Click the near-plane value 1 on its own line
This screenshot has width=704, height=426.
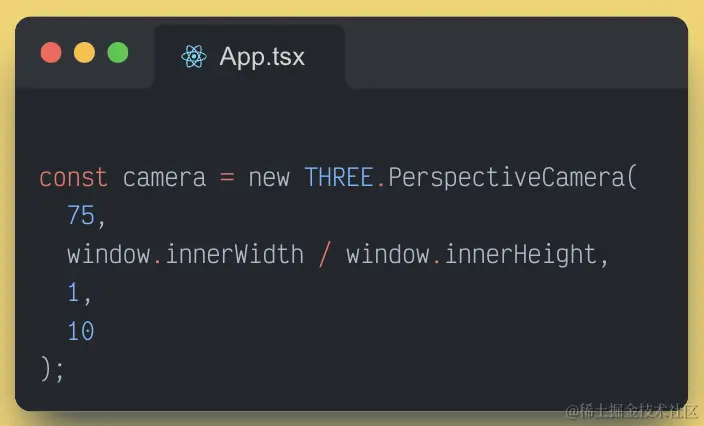(73, 292)
